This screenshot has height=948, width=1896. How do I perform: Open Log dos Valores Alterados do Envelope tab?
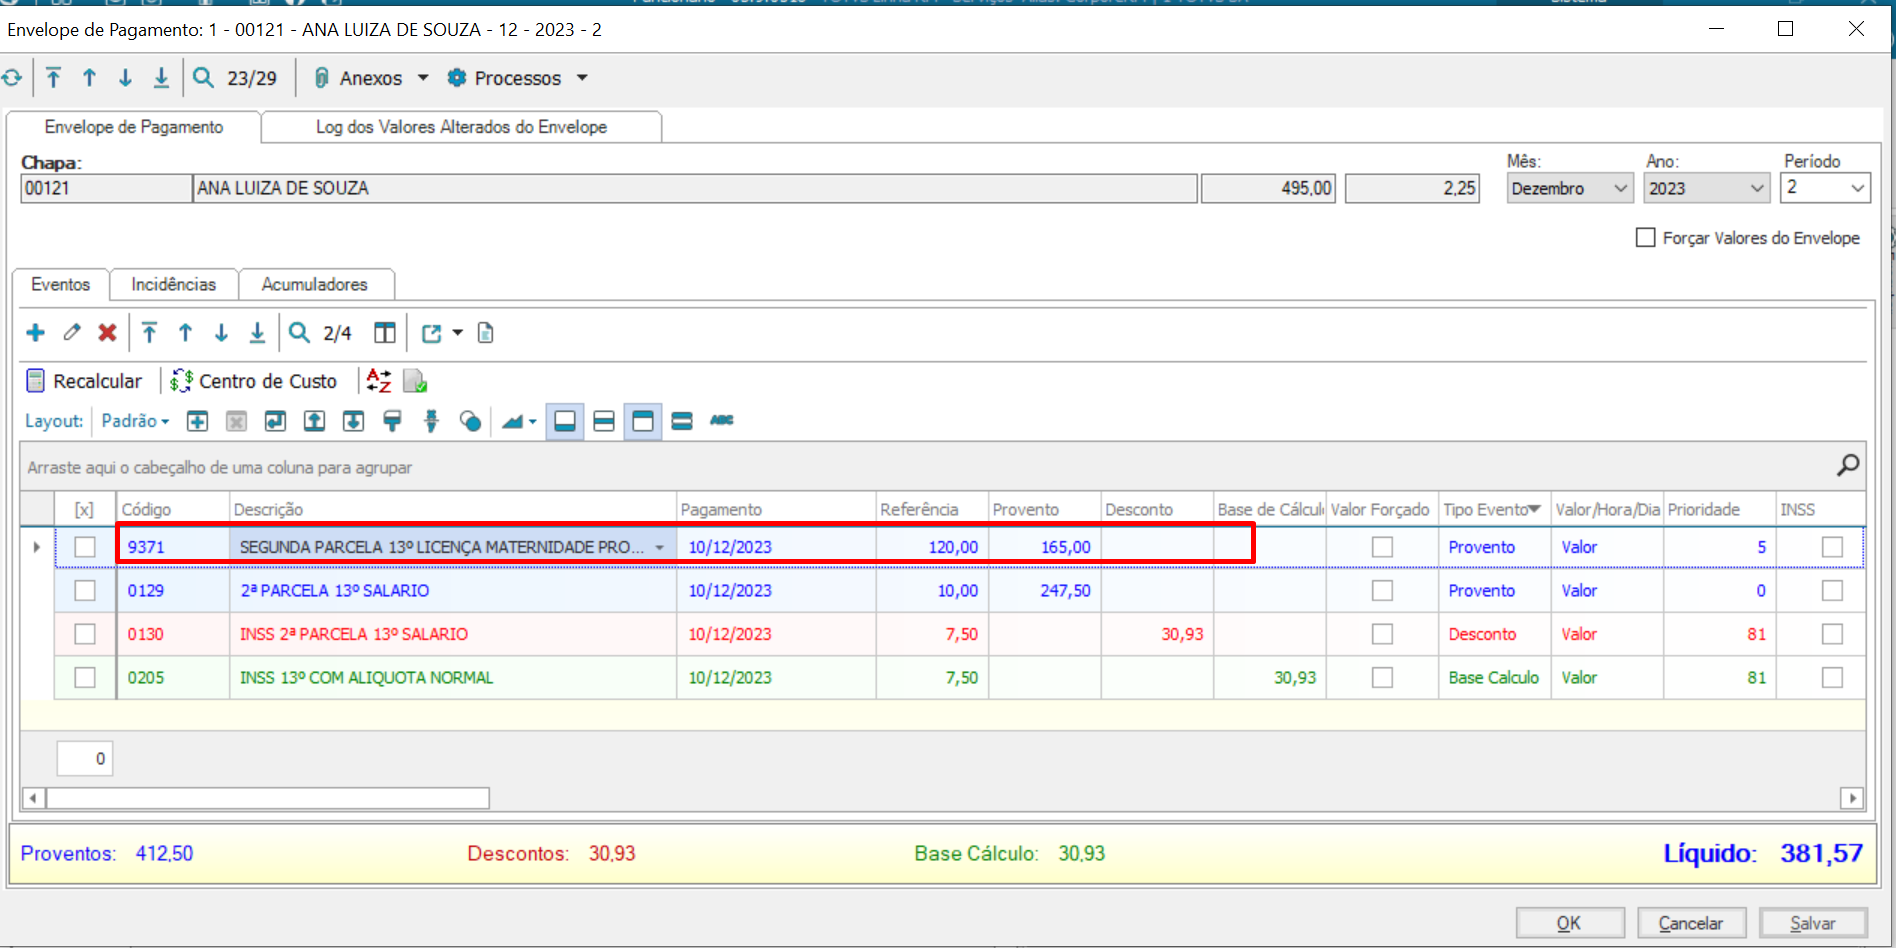(x=461, y=127)
